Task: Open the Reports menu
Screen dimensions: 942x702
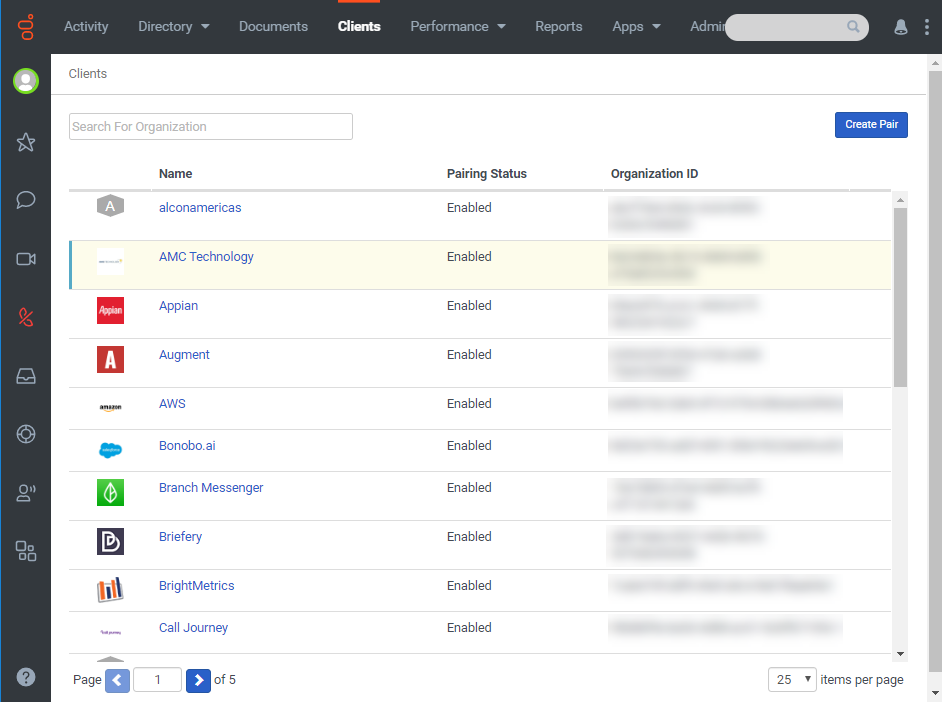Action: pos(559,26)
